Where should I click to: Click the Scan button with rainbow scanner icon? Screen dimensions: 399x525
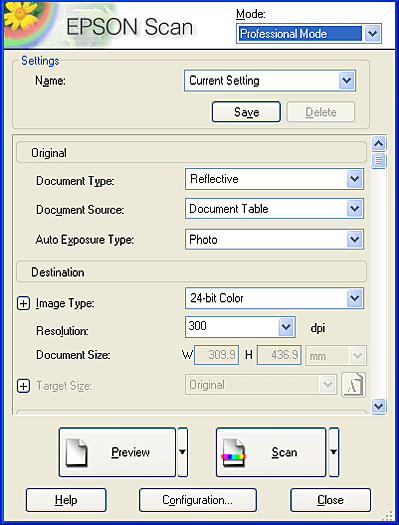pyautogui.click(x=271, y=452)
